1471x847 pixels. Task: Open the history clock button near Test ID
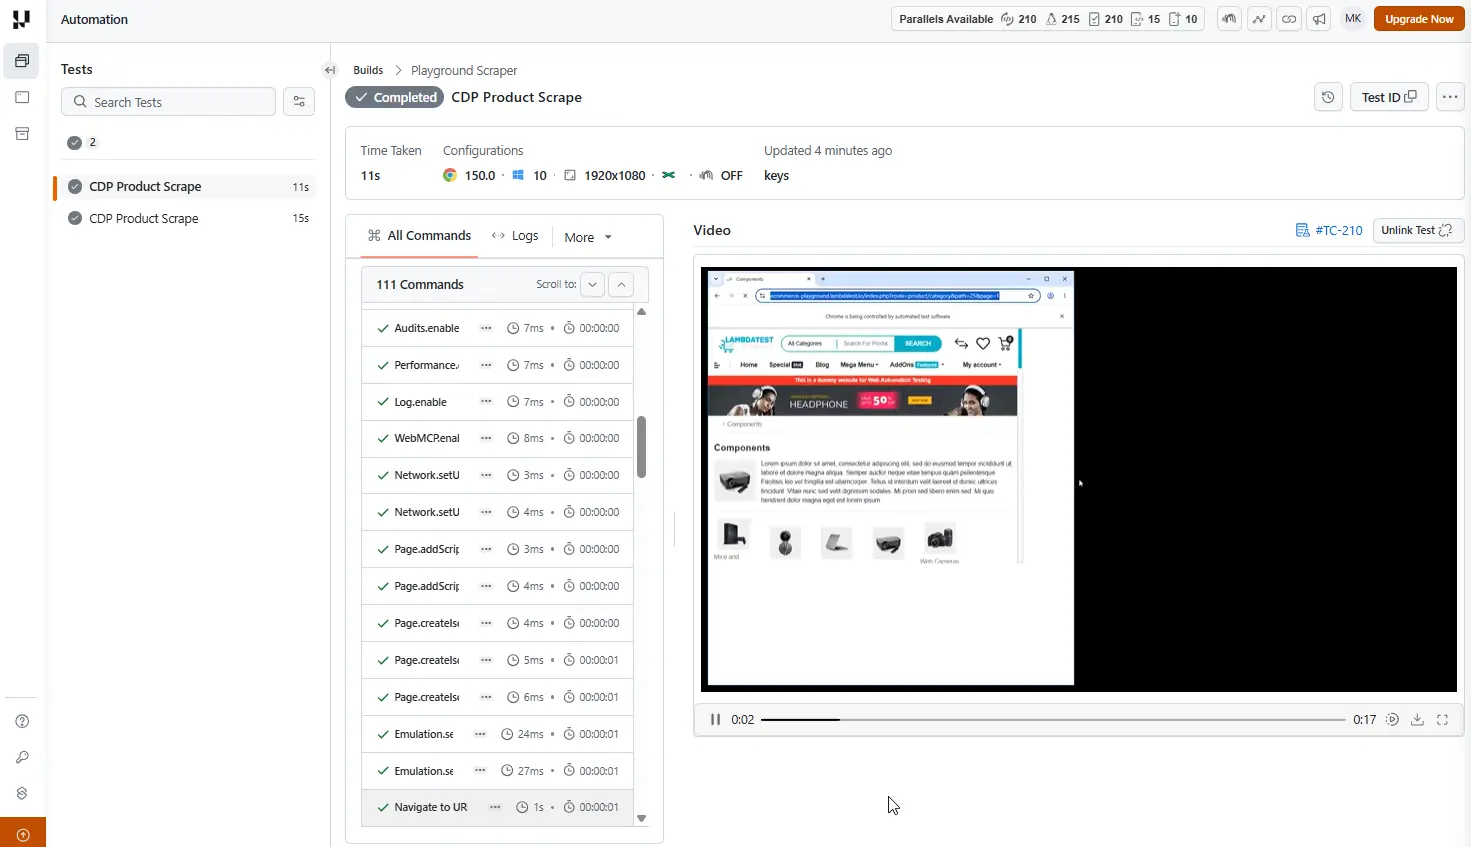[1328, 97]
